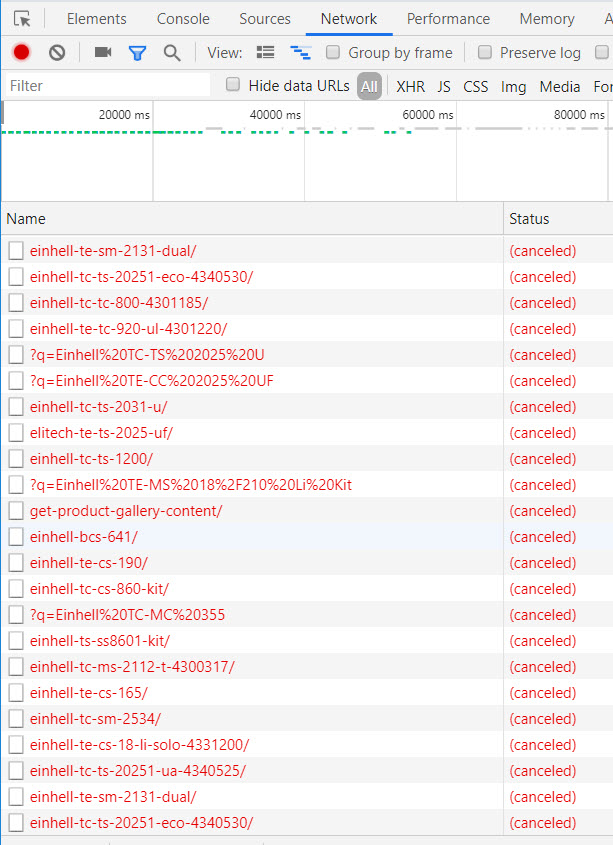The height and width of the screenshot is (845, 613).
Task: Click document icon beside einhell-tc-cs-860-kit/
Action: [x=16, y=589]
